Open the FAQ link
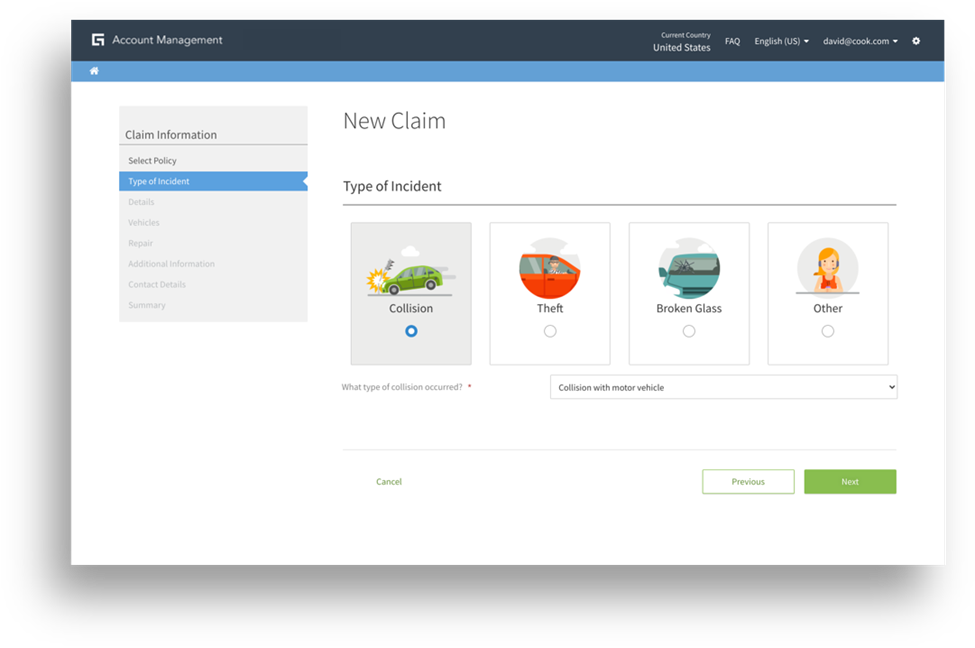 (x=732, y=41)
